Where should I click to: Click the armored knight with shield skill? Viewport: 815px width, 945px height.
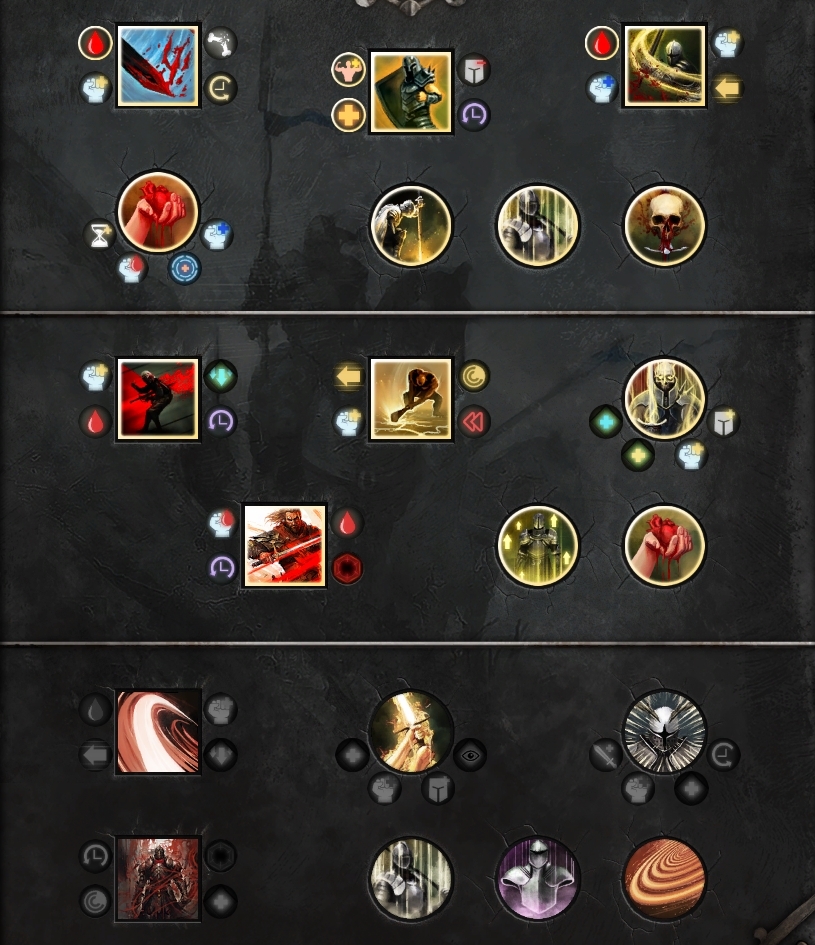411,92
